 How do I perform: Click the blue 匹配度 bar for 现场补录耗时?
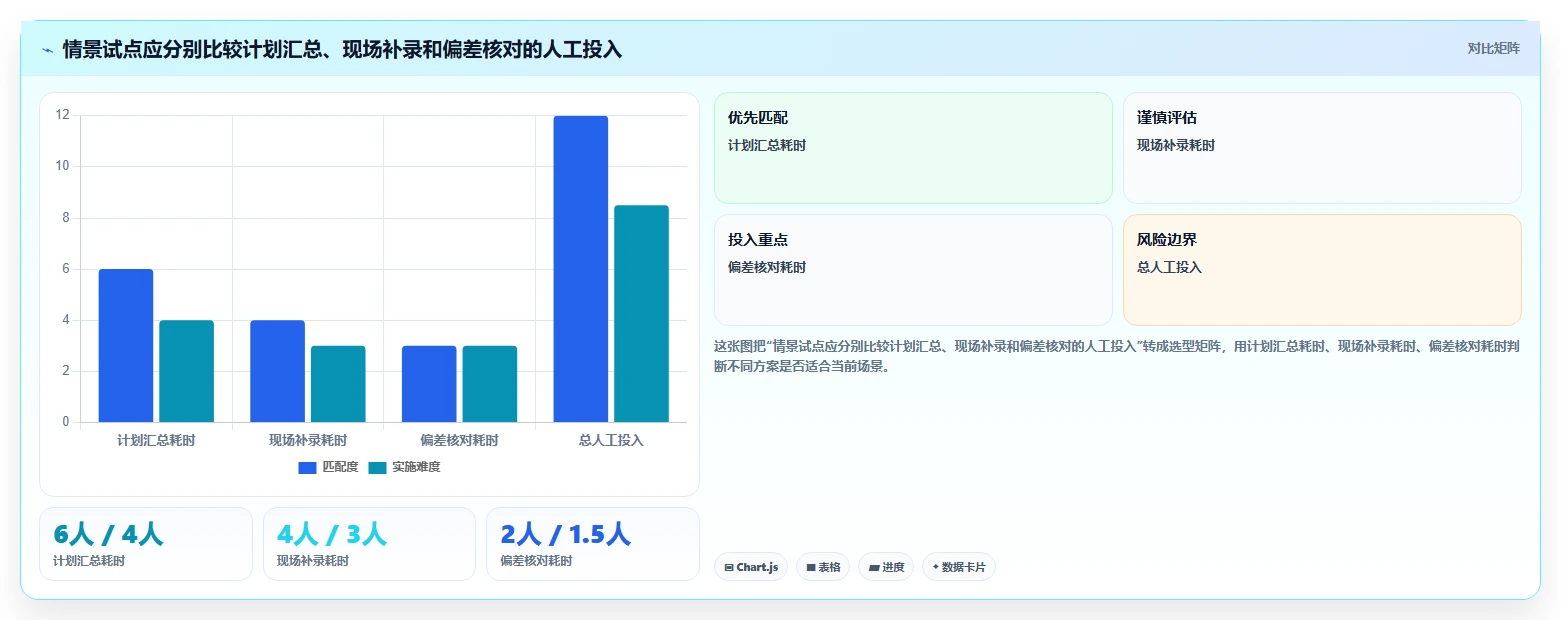tap(278, 371)
